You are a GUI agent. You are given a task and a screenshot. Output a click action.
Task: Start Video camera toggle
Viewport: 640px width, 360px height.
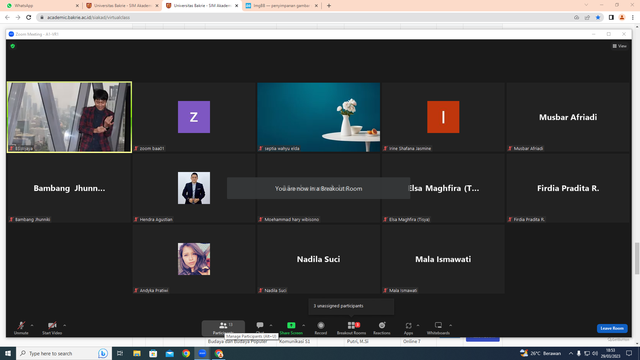pyautogui.click(x=52, y=328)
